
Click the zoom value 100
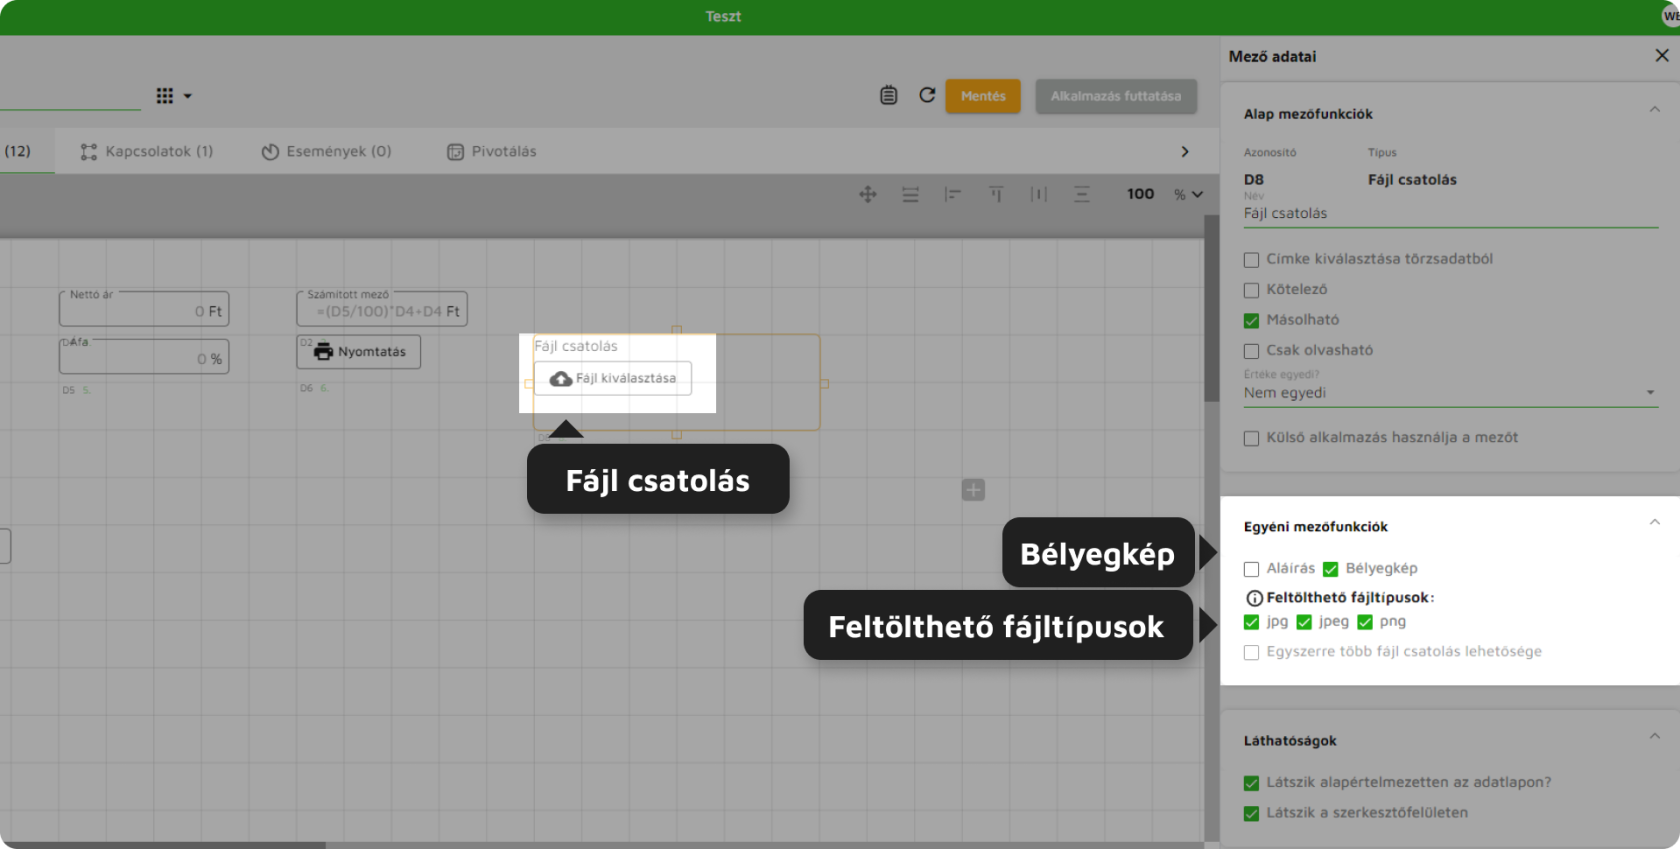[1140, 194]
